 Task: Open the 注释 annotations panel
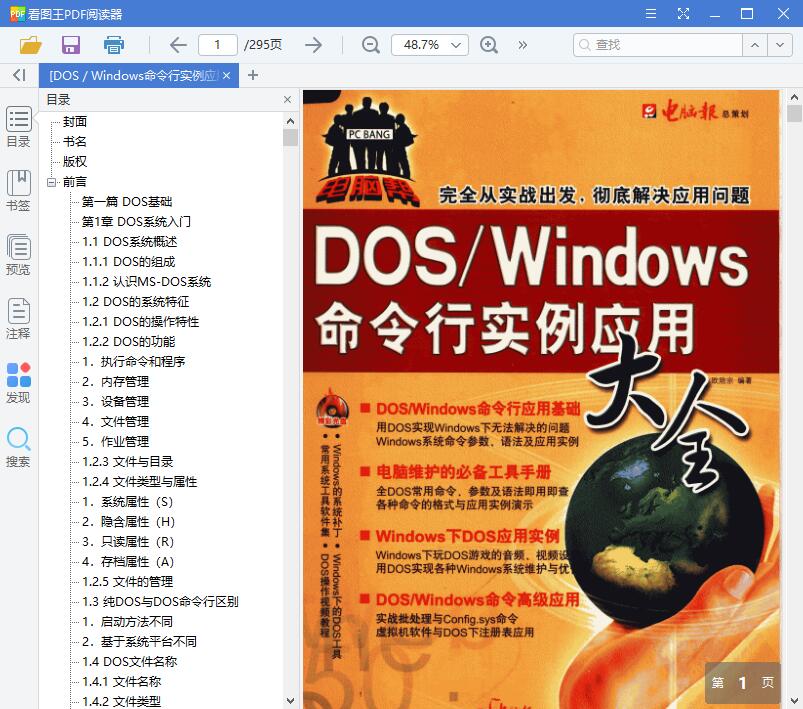(18, 319)
